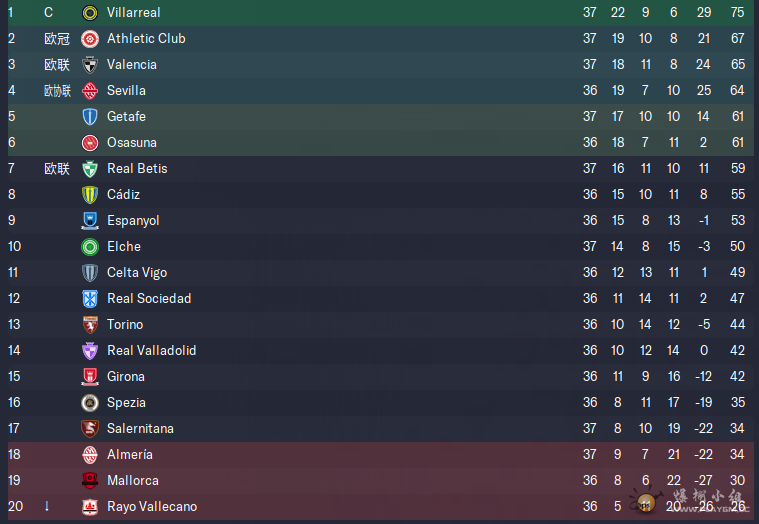Select the Valencia club badge
This screenshot has height=524, width=759.
[x=90, y=65]
